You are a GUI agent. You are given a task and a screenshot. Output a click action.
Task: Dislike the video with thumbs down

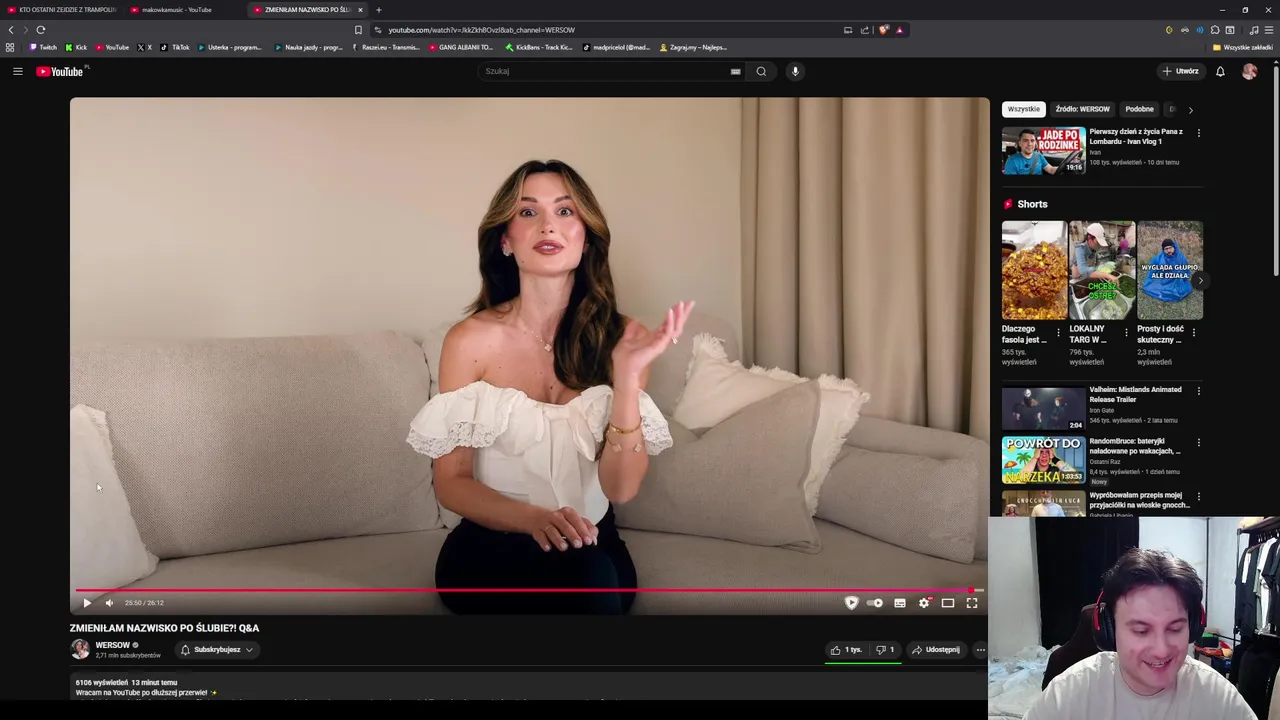[885, 650]
